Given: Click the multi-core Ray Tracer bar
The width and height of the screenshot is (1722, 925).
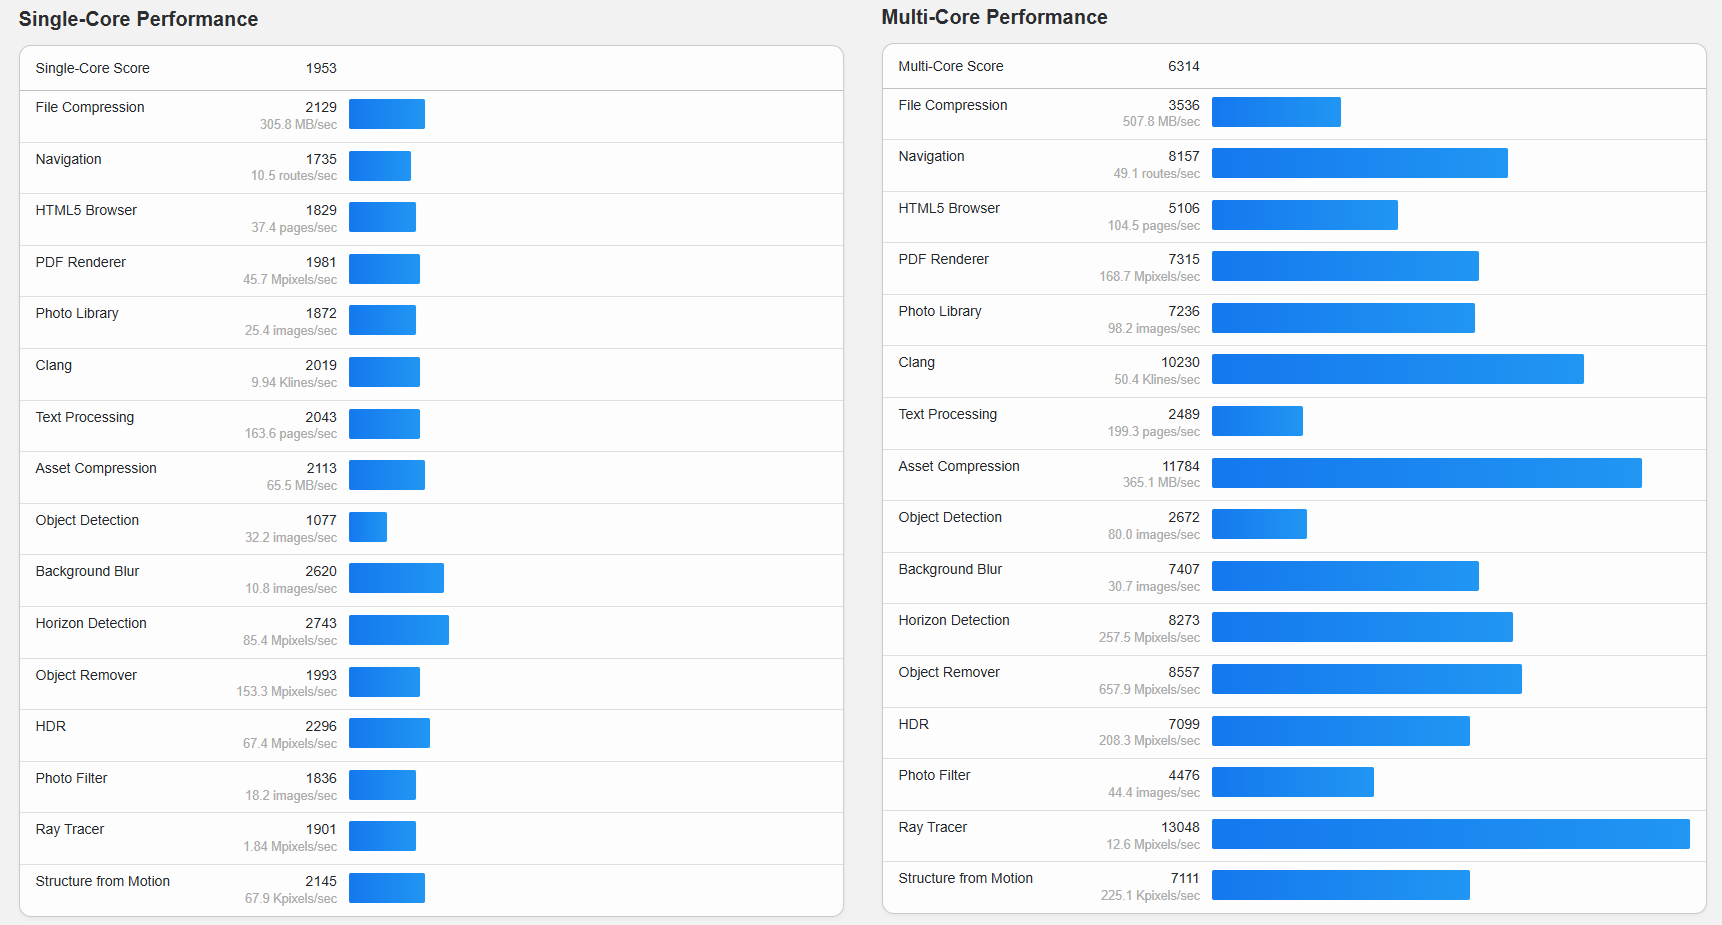Looking at the screenshot, I should [1450, 834].
